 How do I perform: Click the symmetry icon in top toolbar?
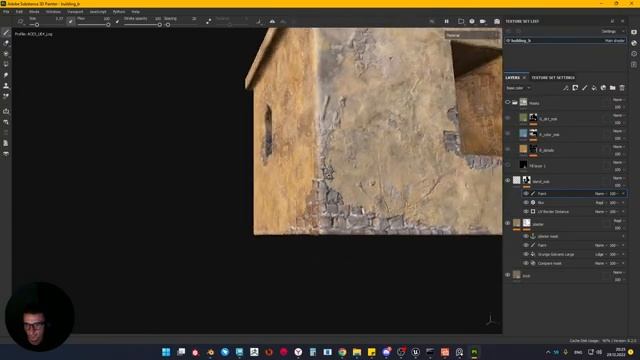272,21
